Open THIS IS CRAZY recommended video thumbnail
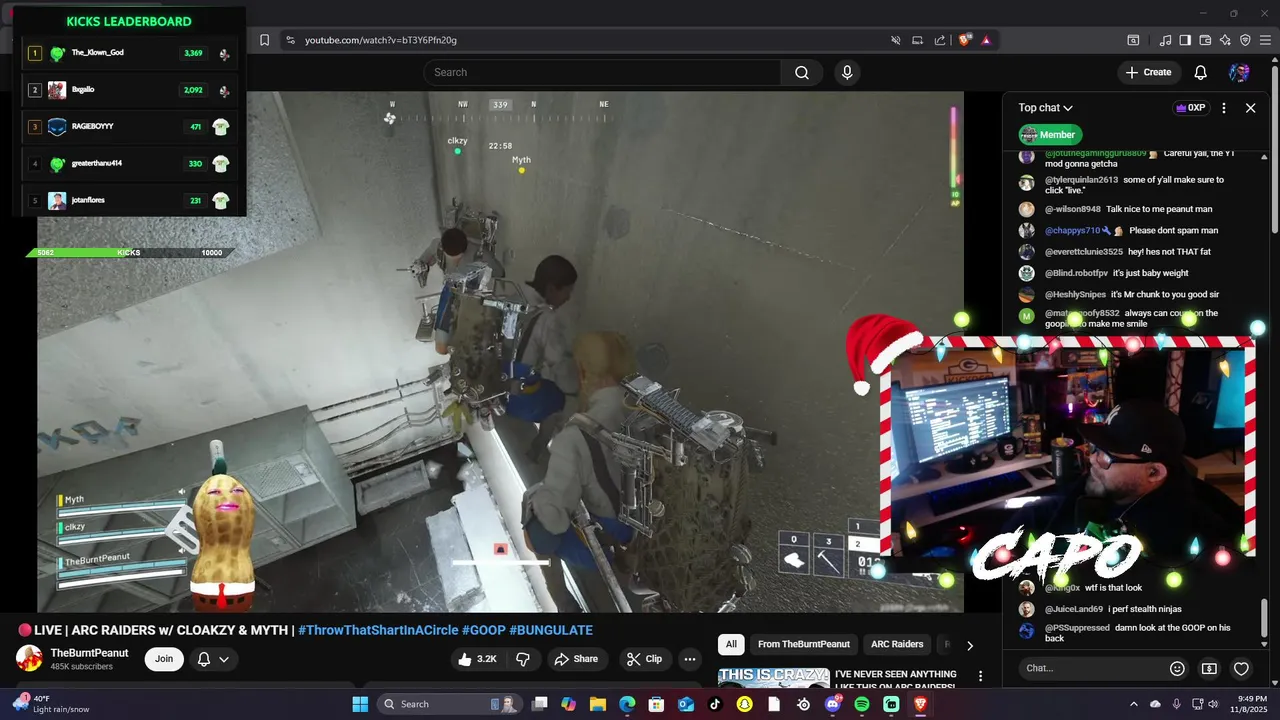Screen dimensions: 1280x720 (x=773, y=677)
